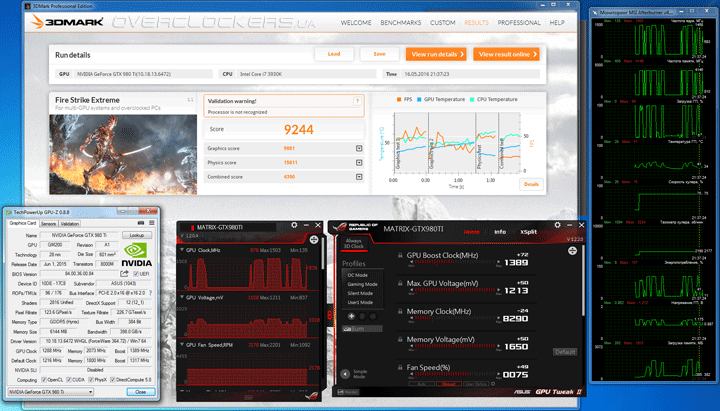
Task: Click the lock icon next to Memory Voltage
Action: click(400, 339)
